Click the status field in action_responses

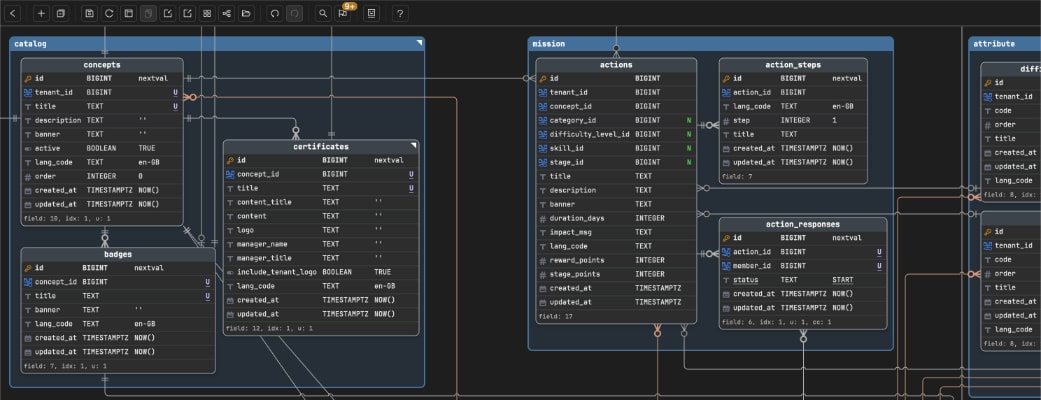coord(803,280)
